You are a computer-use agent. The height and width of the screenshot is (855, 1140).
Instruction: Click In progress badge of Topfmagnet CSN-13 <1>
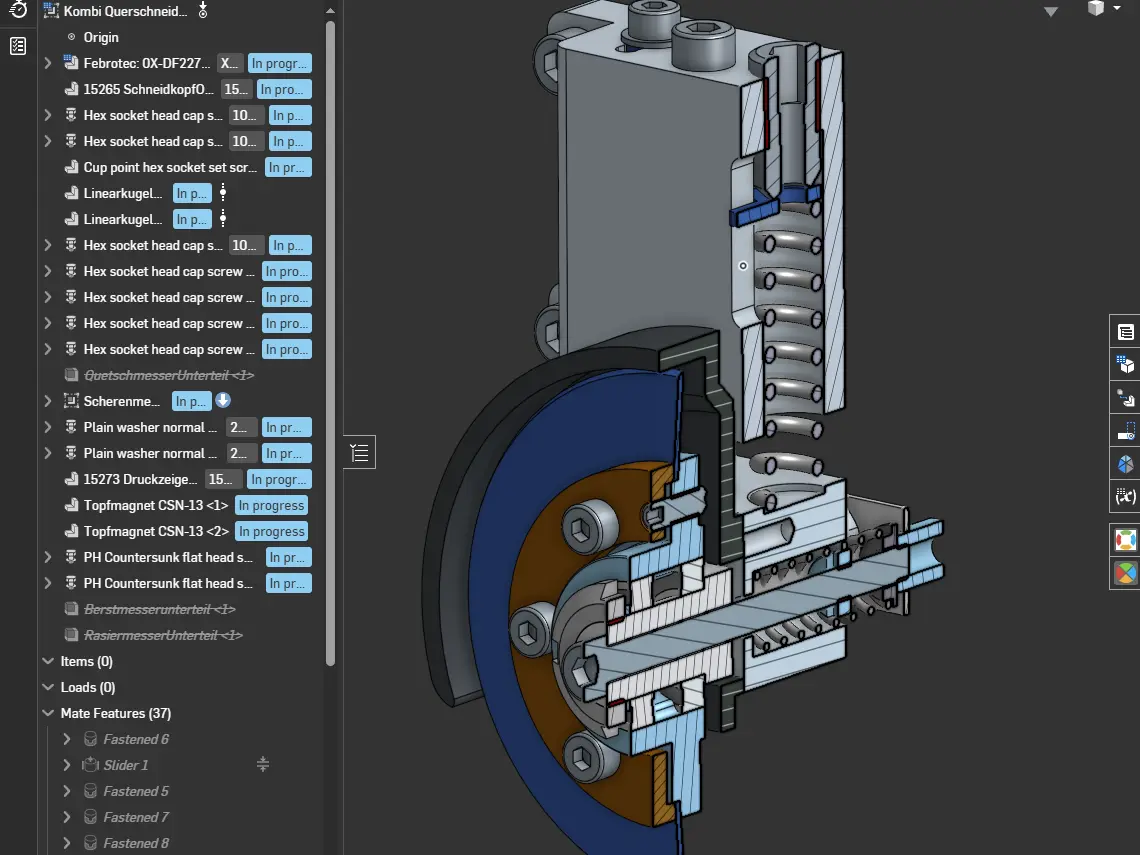pos(271,505)
